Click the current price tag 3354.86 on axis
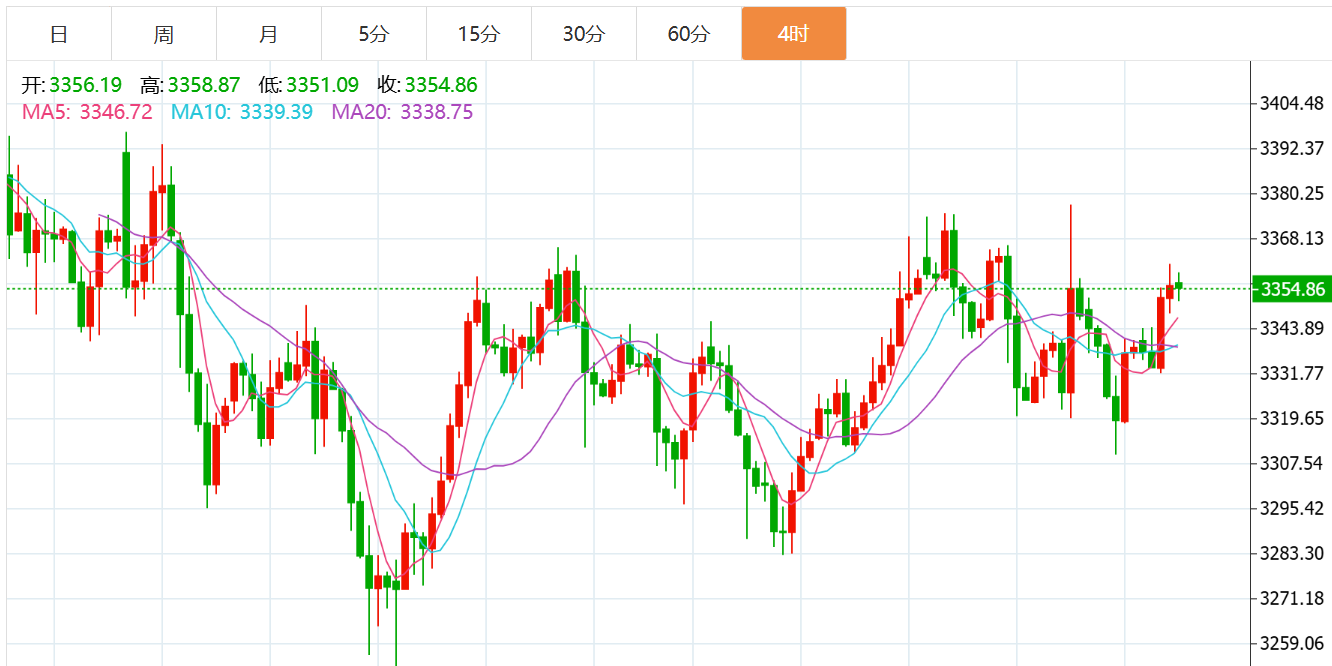 click(1292, 289)
